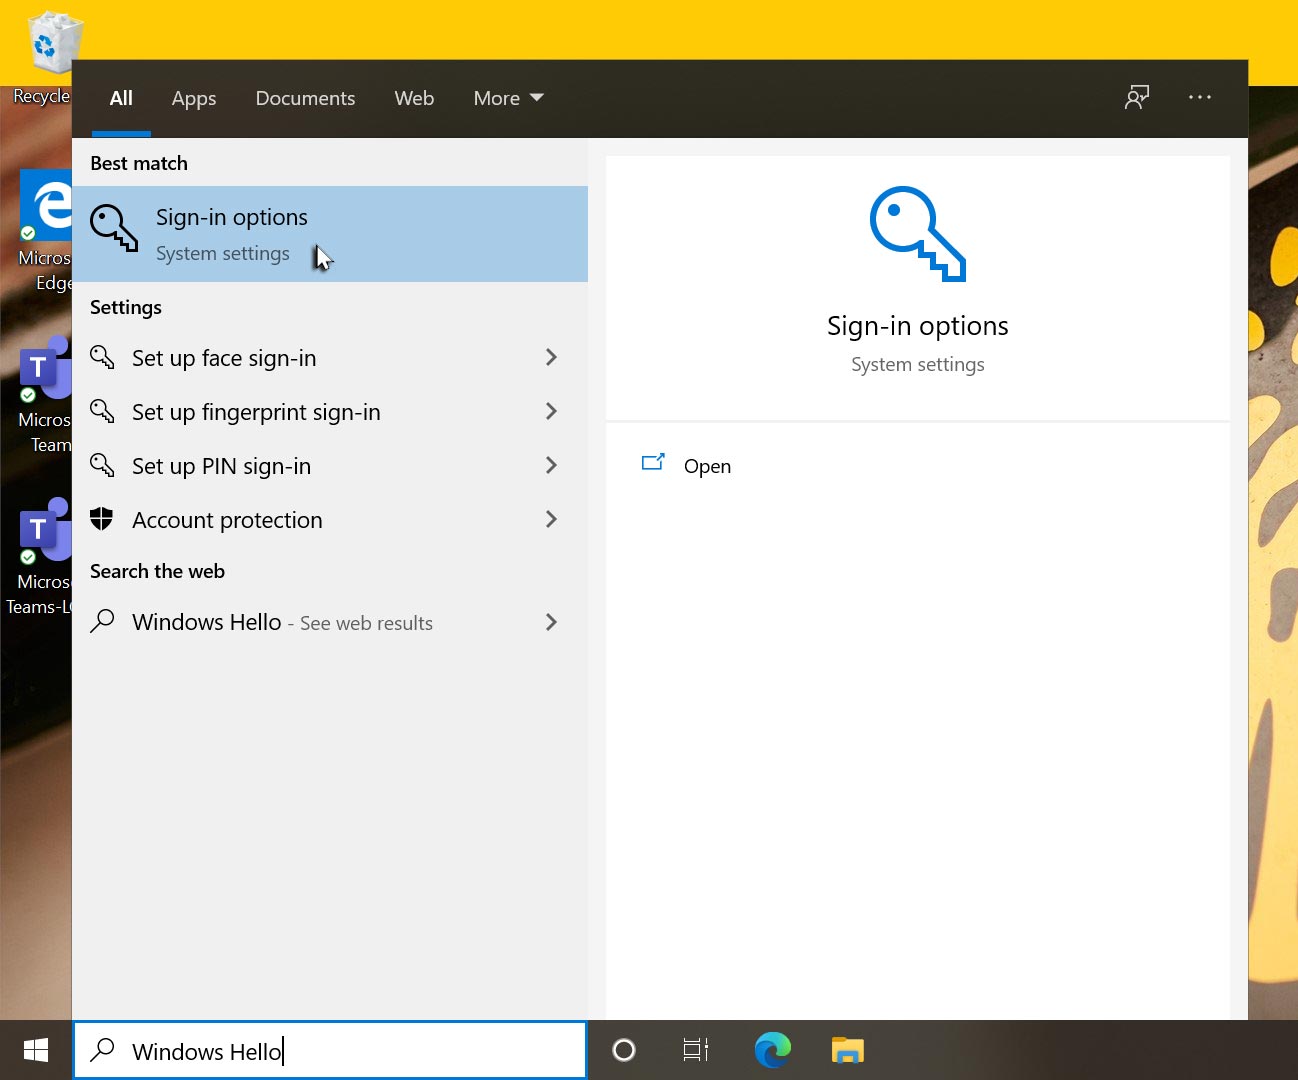
Task: Open File Explorer from the taskbar
Action: 847,1050
